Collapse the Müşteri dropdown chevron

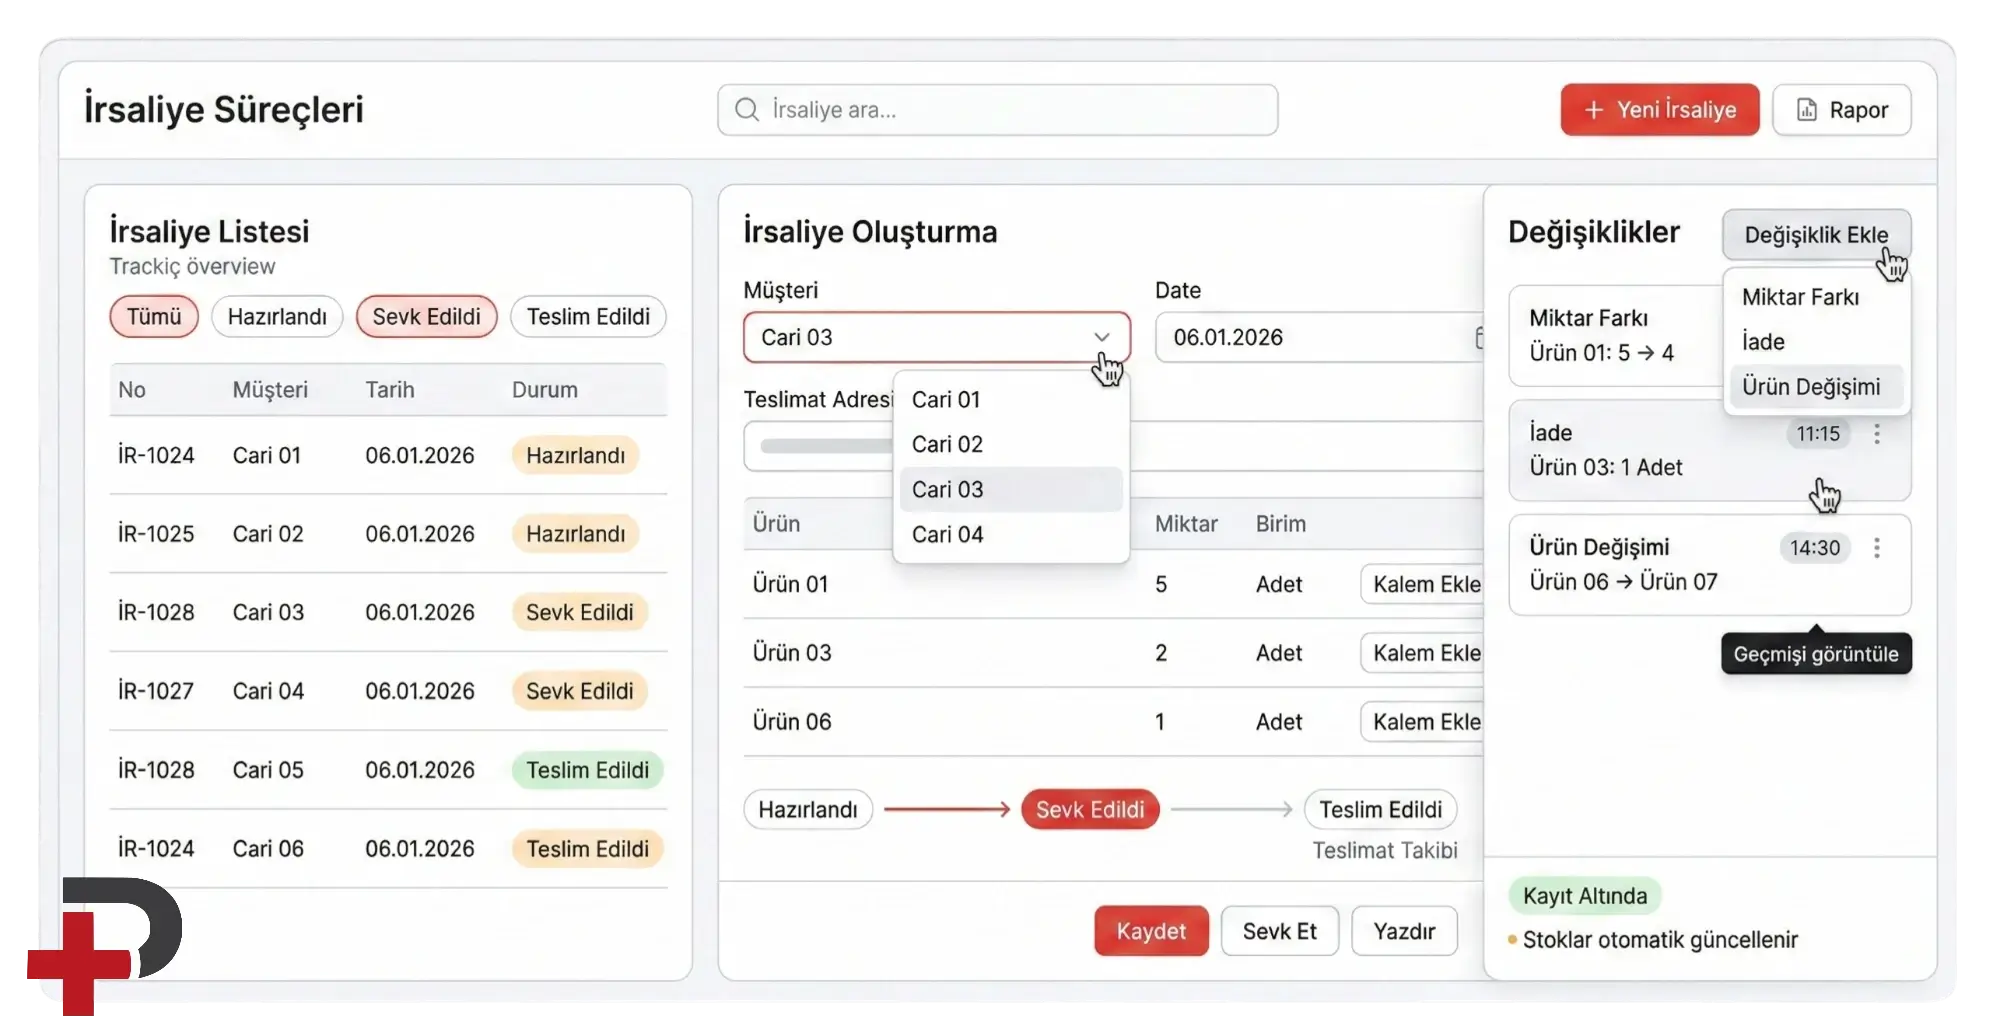tap(1101, 338)
